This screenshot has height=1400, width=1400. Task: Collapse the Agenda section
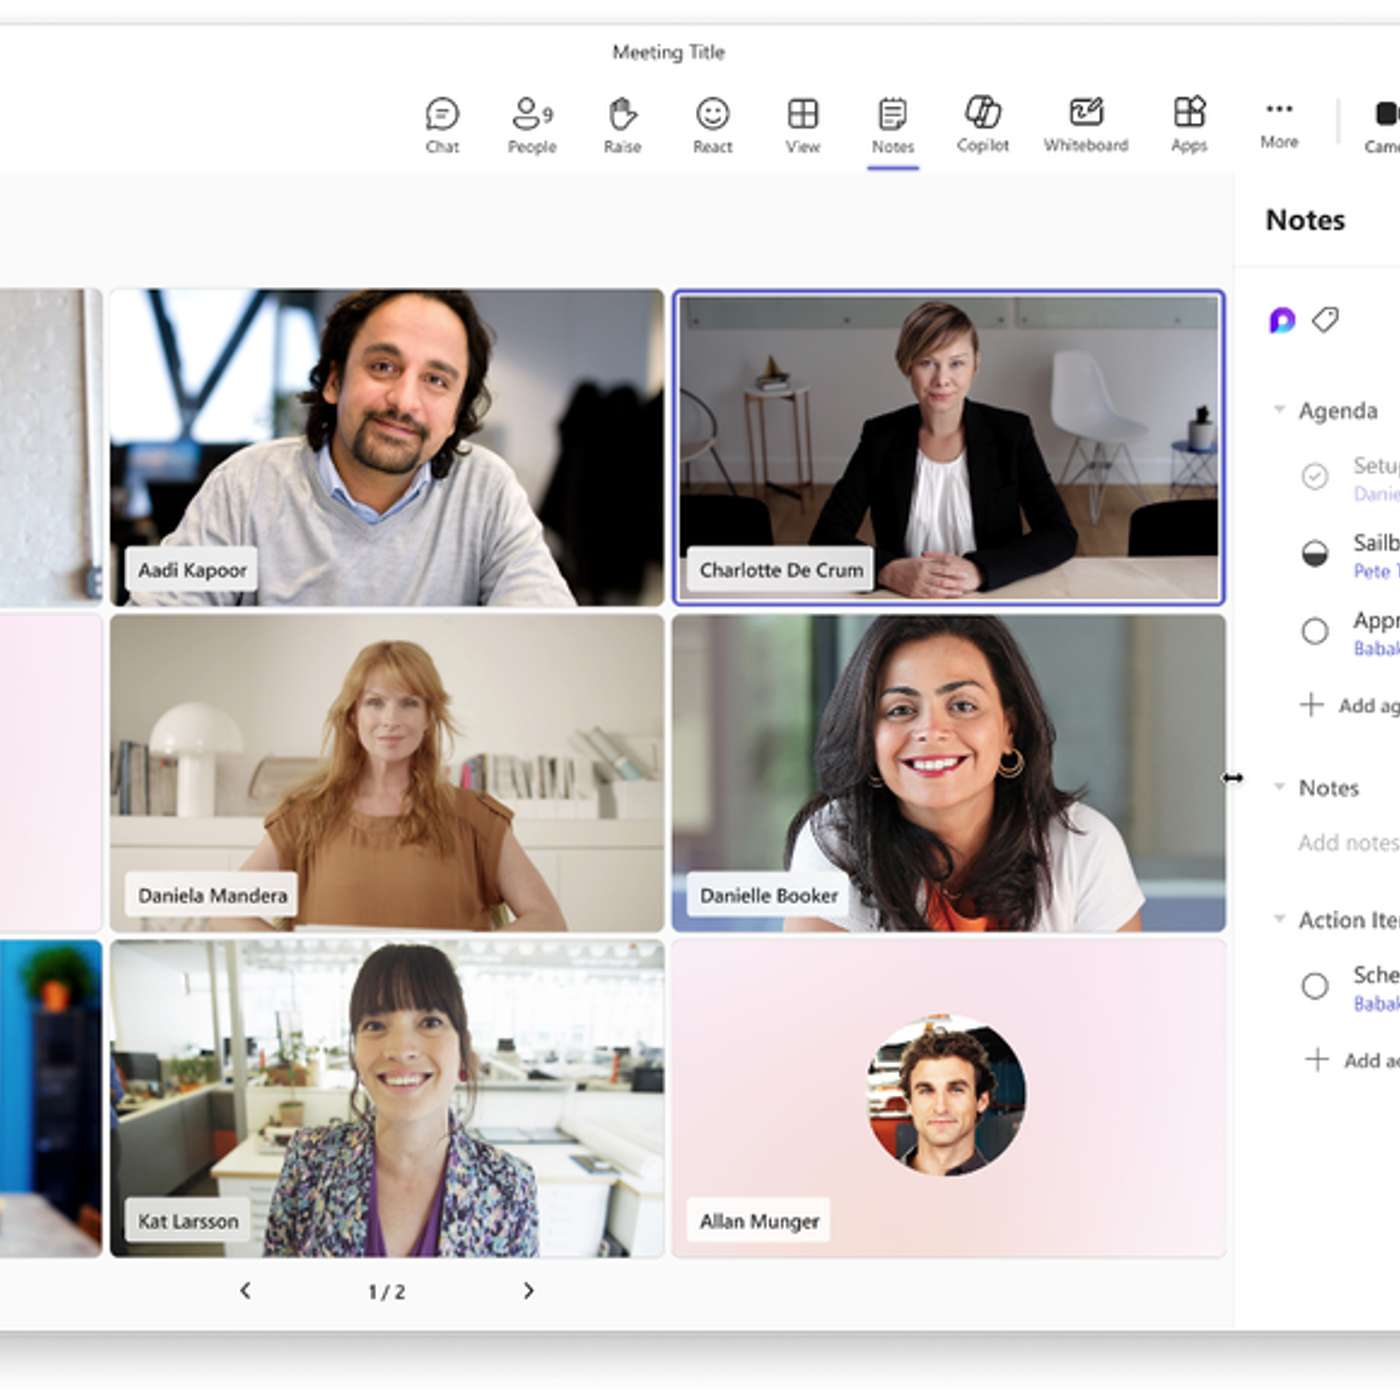click(x=1279, y=410)
